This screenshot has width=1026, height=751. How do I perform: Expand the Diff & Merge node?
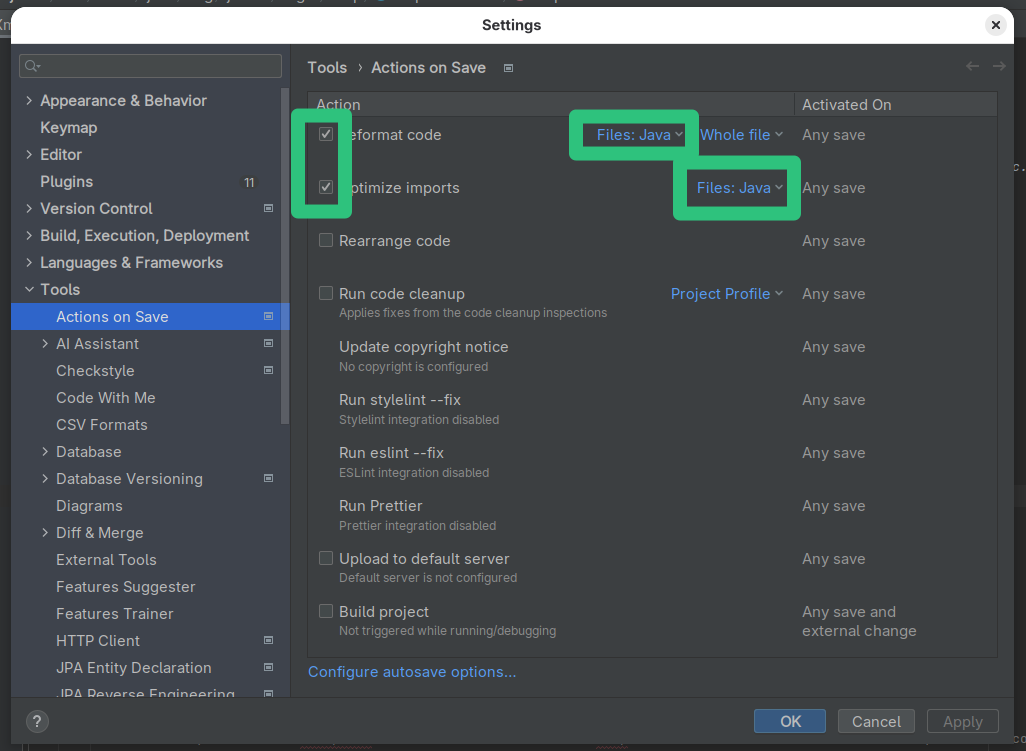point(44,533)
